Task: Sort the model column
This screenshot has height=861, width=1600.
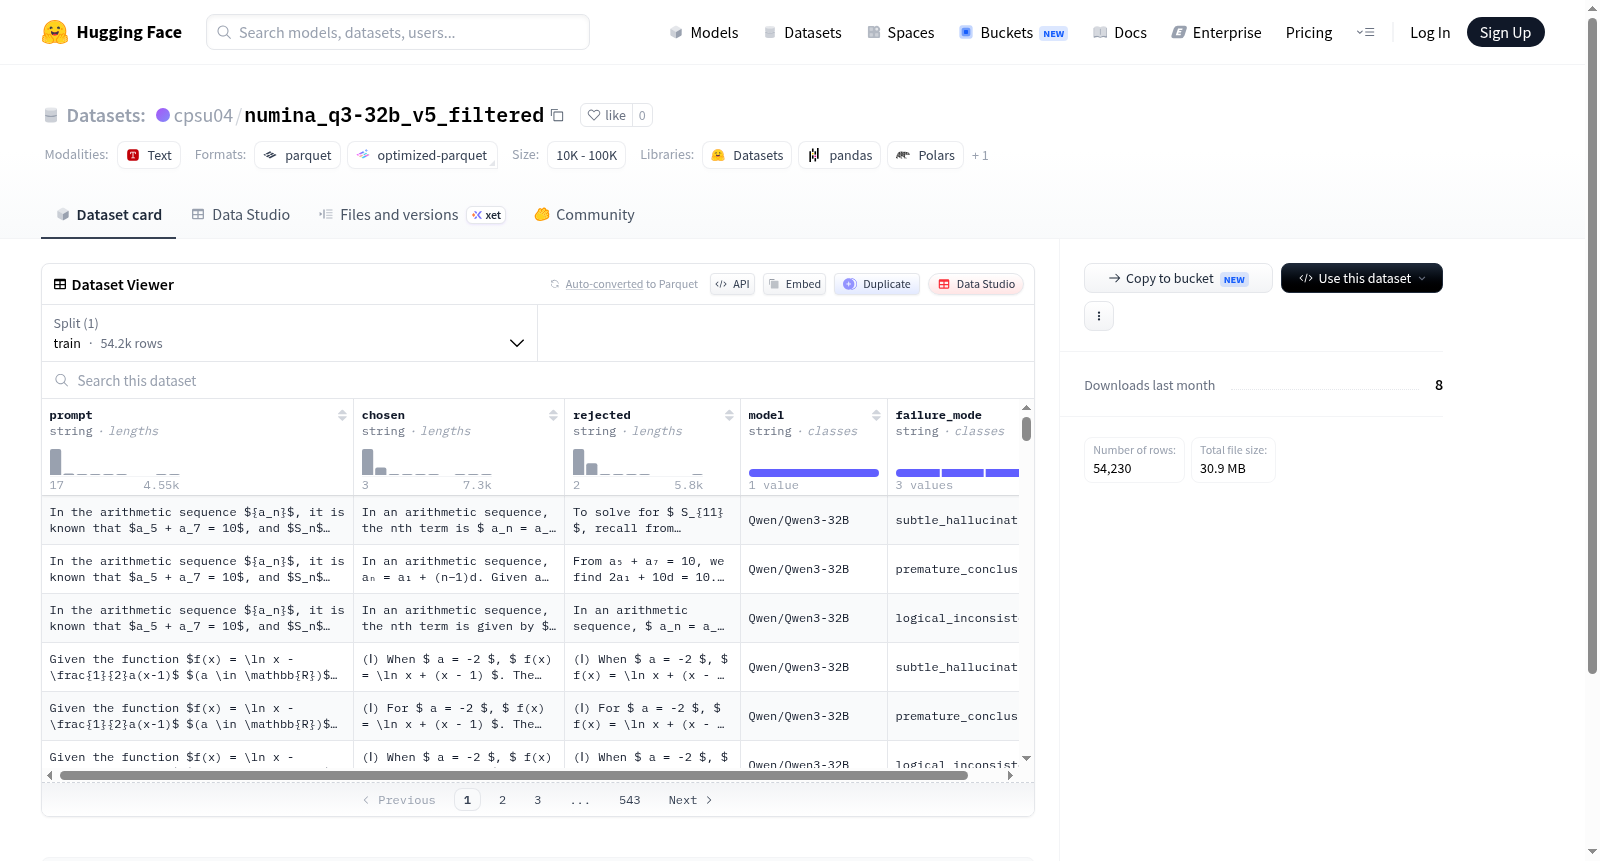Action: 876,415
